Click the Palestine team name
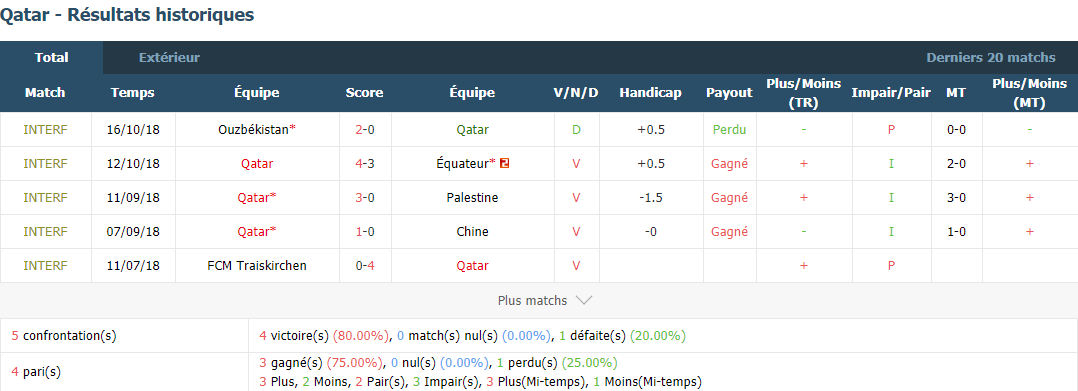 (472, 197)
